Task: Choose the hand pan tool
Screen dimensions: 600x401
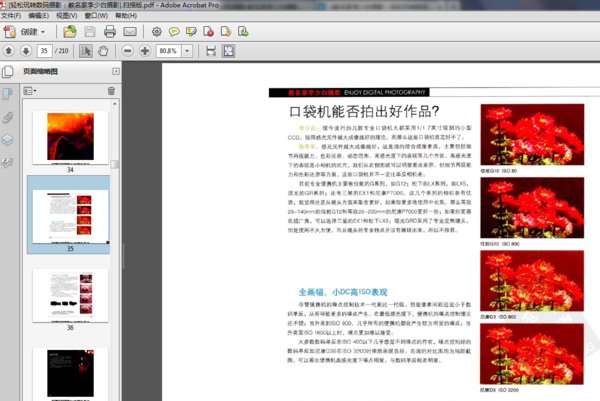Action: pyautogui.click(x=103, y=51)
